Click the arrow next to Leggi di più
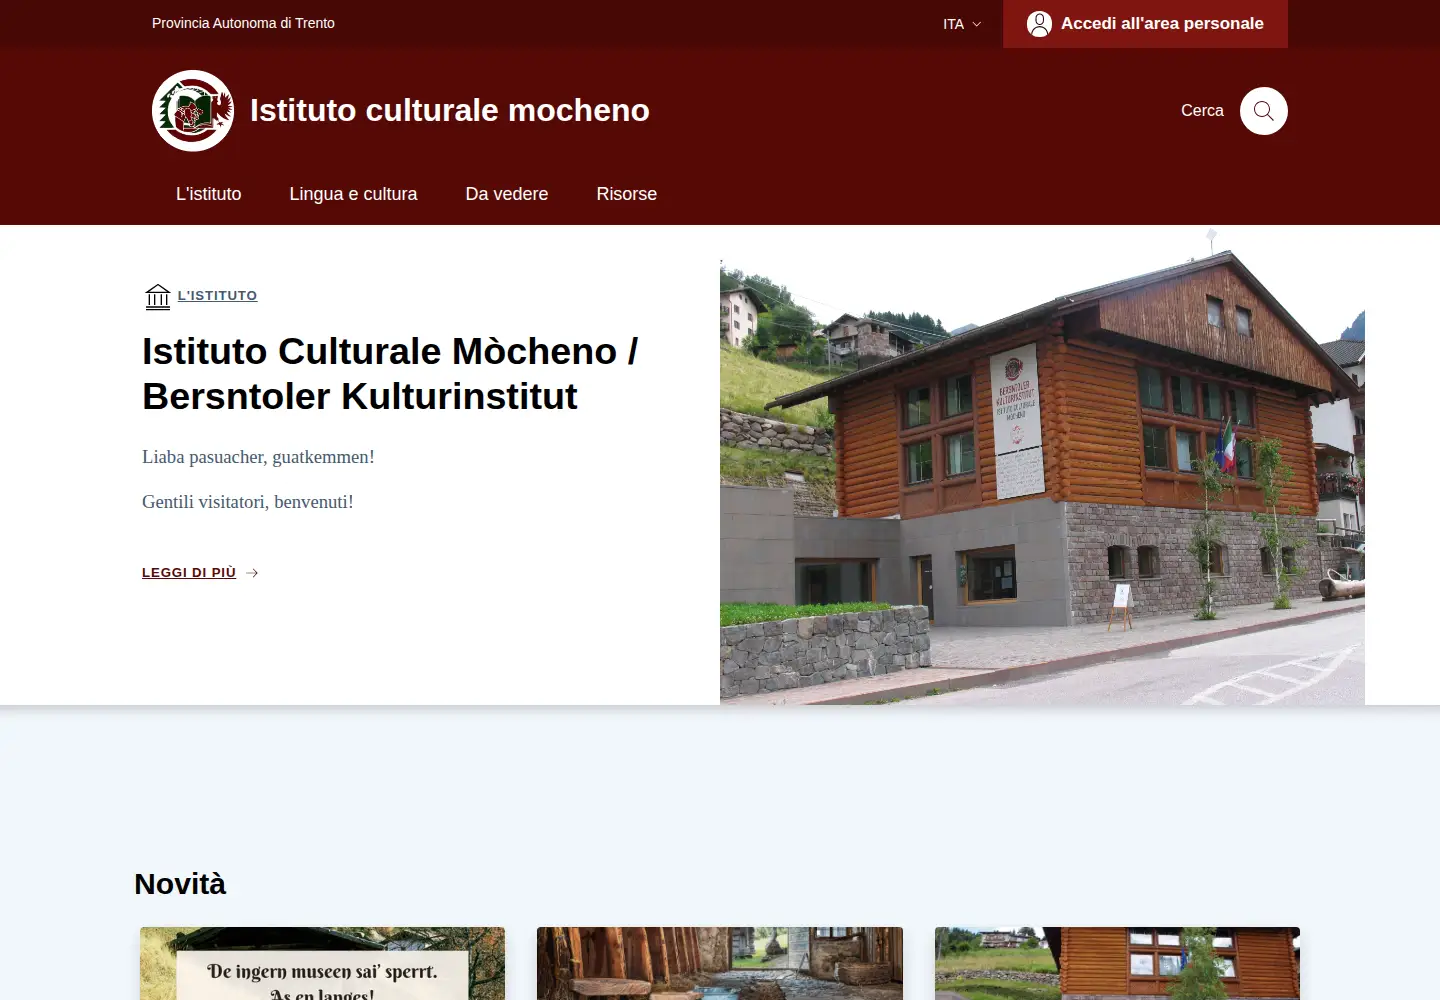Viewport: 1440px width, 1000px height. 252,573
